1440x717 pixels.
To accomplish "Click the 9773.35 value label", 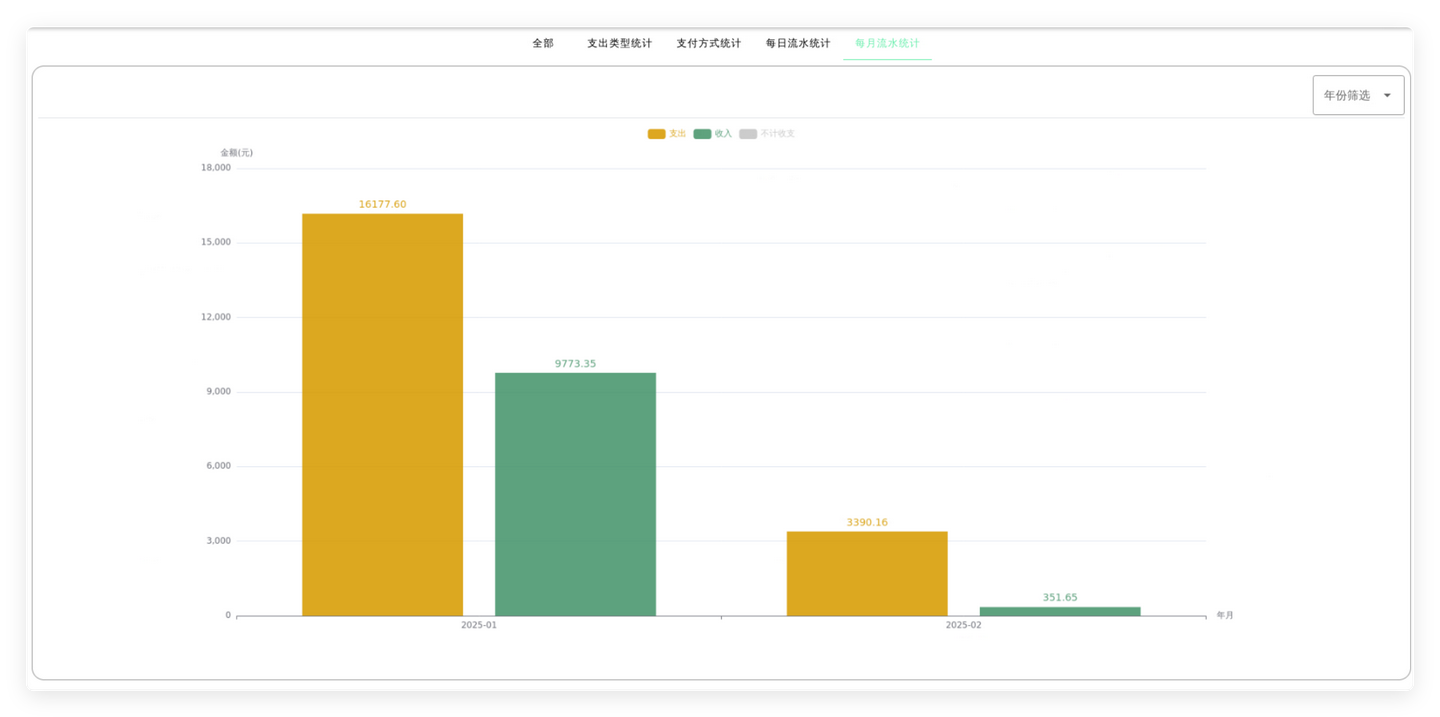I will pos(575,363).
